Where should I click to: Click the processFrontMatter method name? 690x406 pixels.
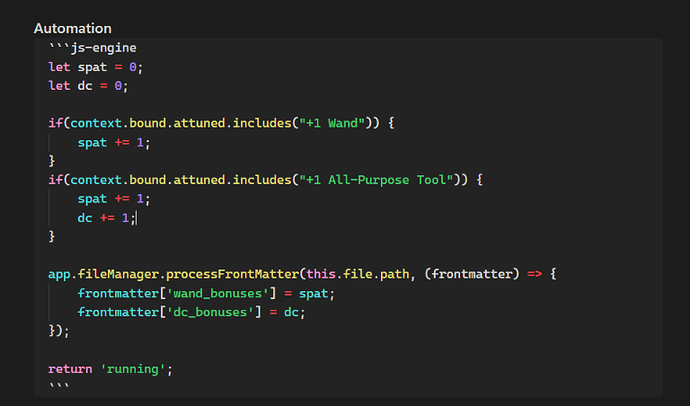coord(233,274)
